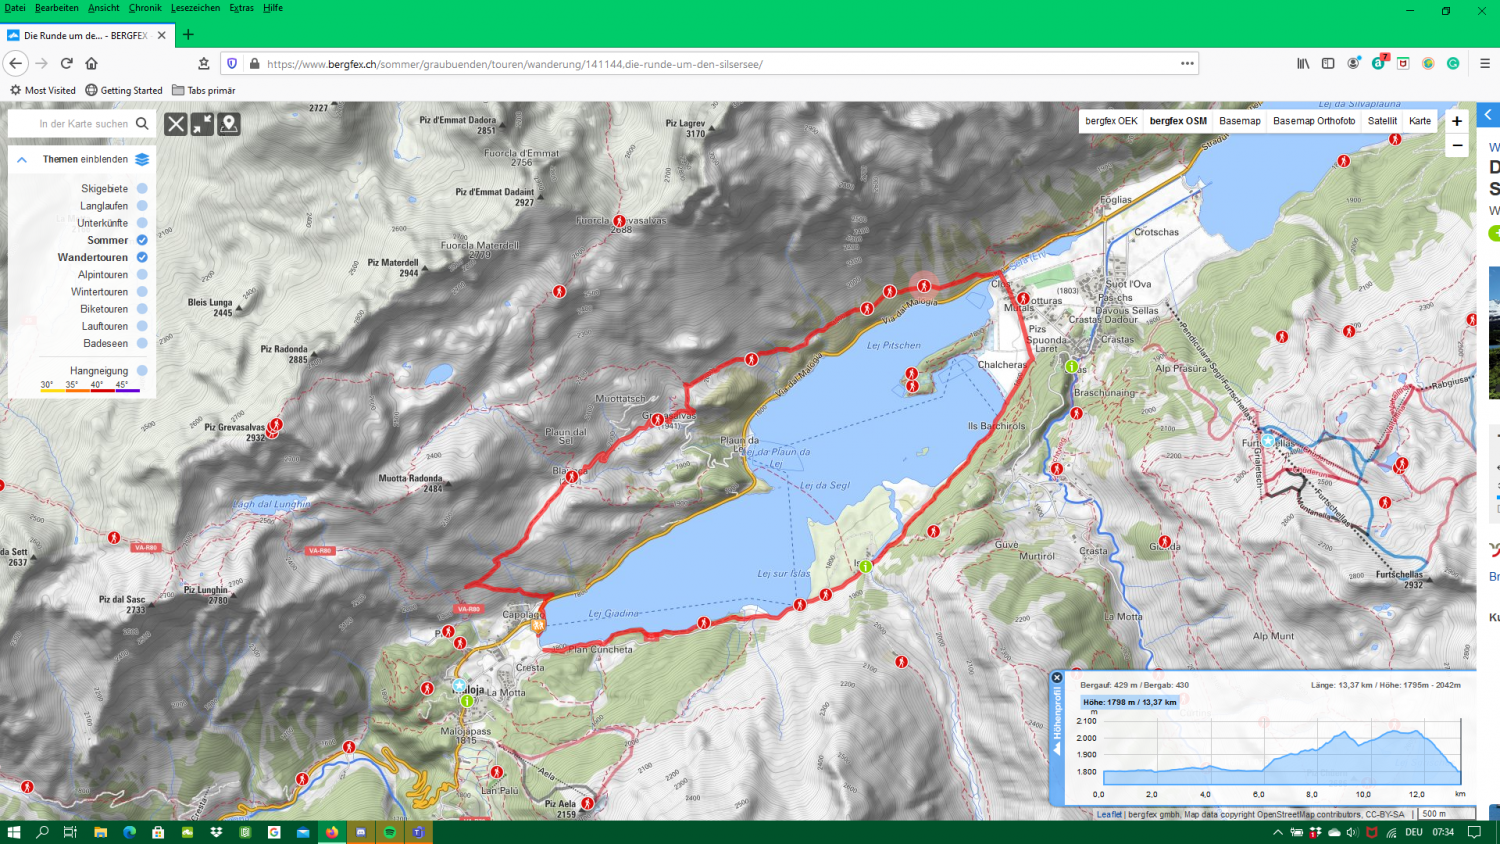The image size is (1500, 844).
Task: Turn on Hangneigung slope overlay
Action: tap(142, 371)
